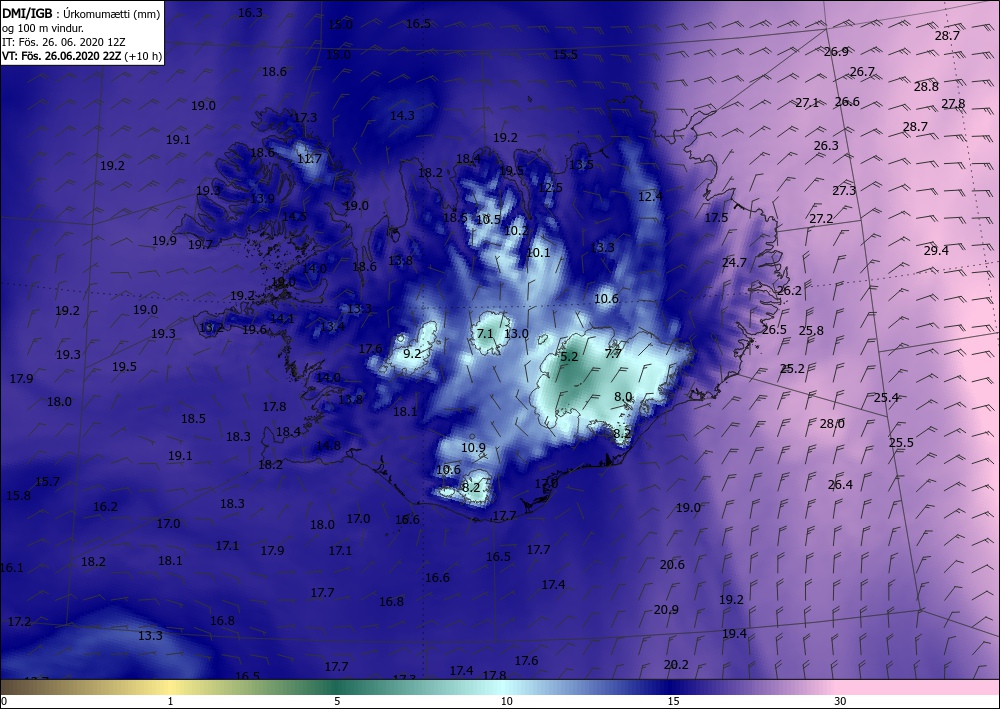Screen dimensions: 1000x709
Task: Click the 10.9 value on the map
Action: click(x=473, y=448)
